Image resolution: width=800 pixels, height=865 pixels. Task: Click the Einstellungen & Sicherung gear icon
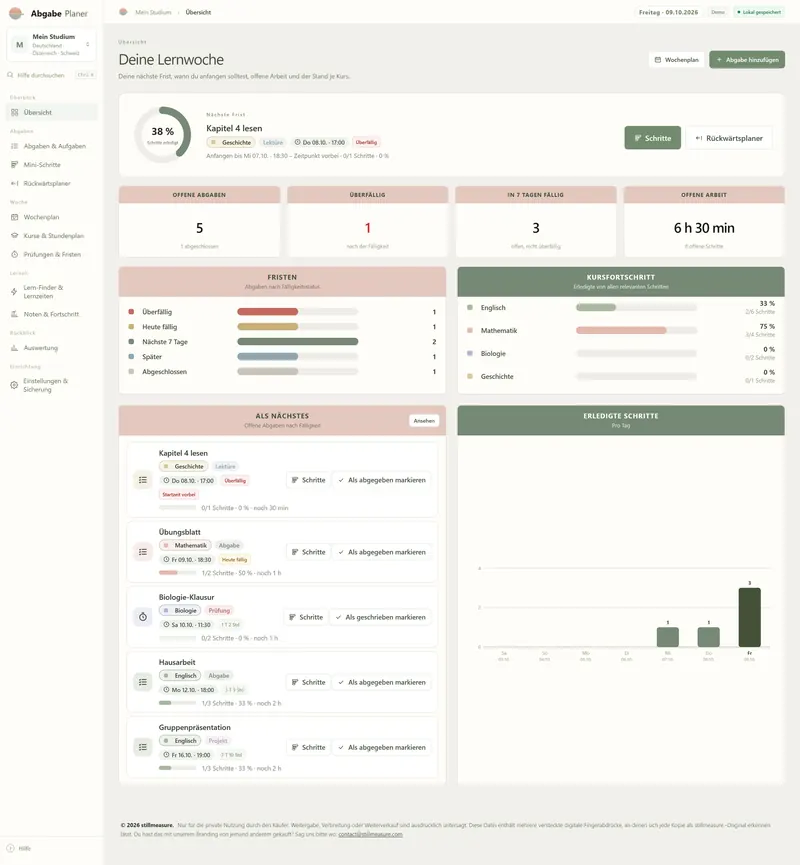[14, 385]
